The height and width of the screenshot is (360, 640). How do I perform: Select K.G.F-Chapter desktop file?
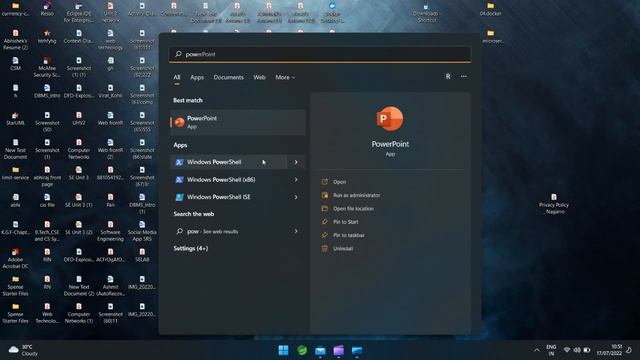[16, 228]
